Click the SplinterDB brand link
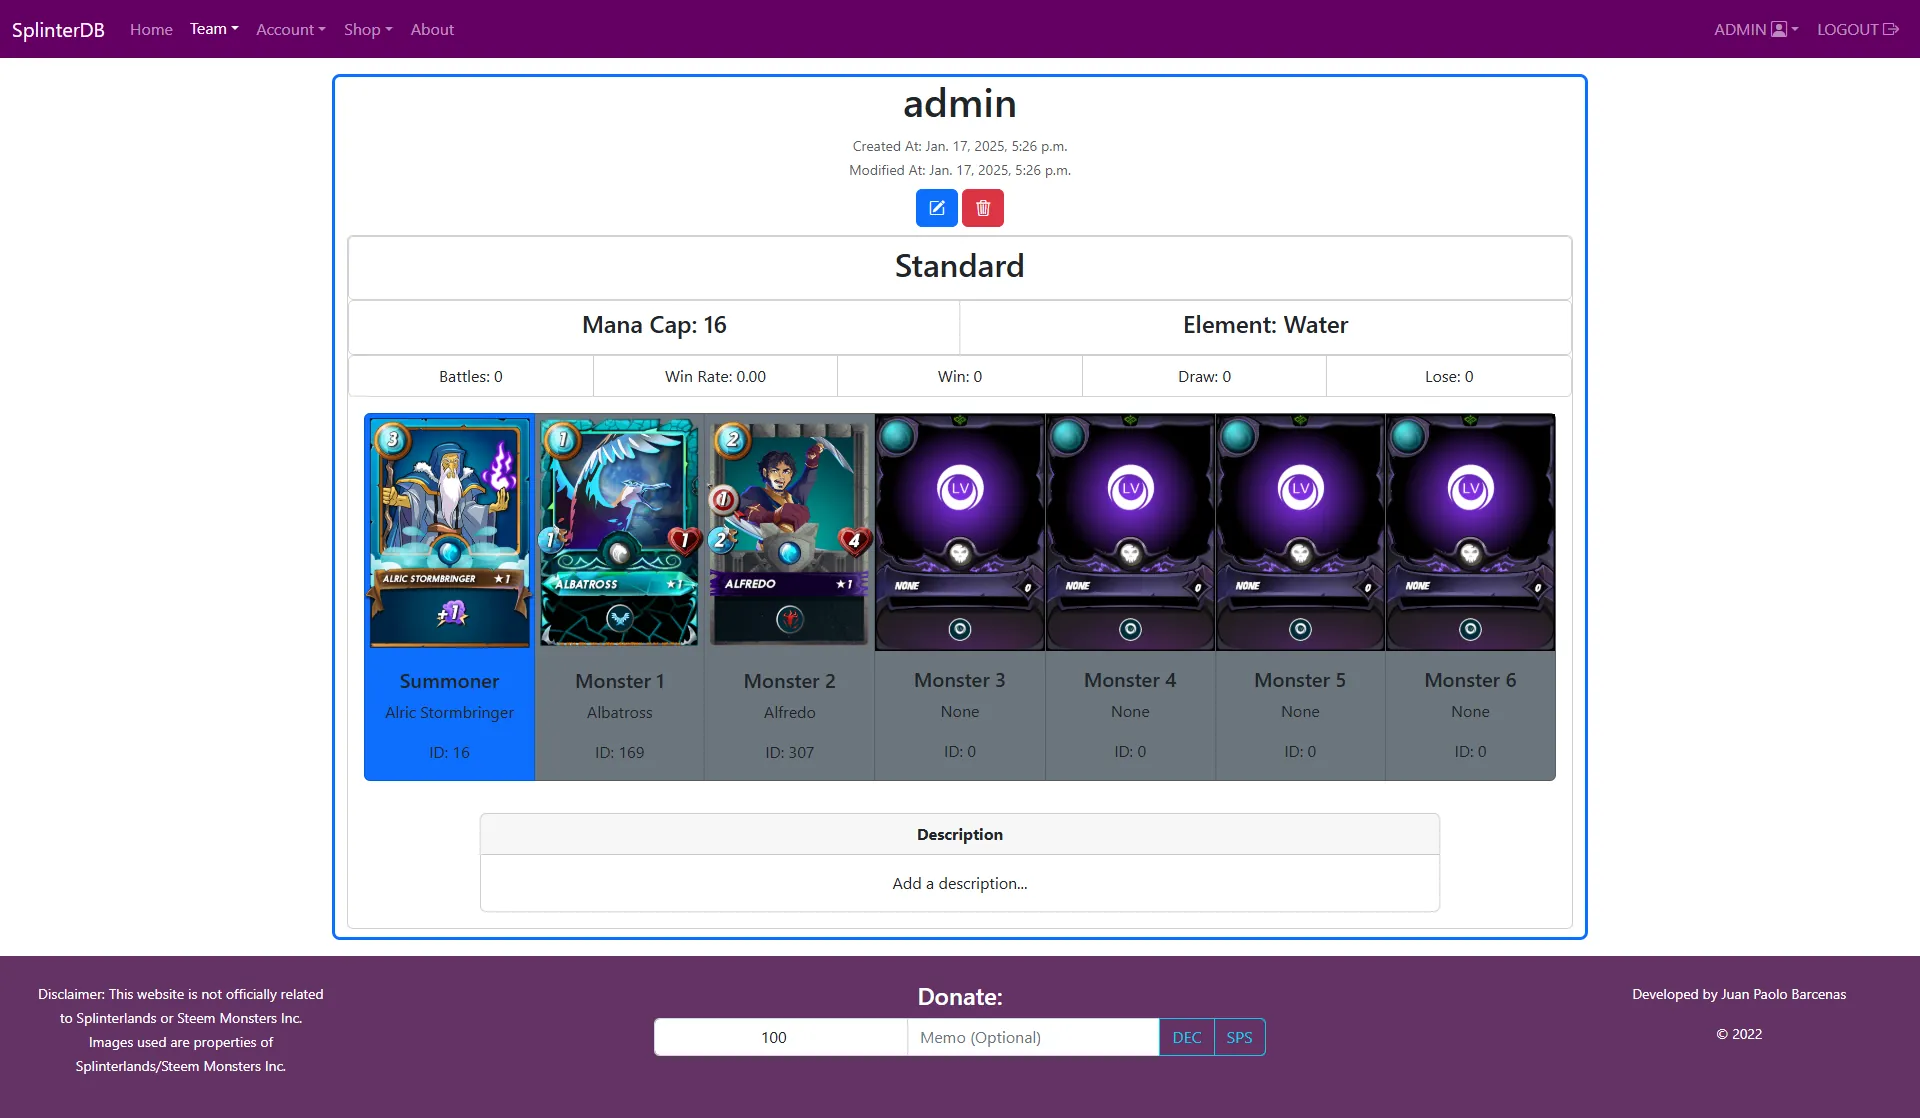The width and height of the screenshot is (1920, 1118). [x=58, y=29]
